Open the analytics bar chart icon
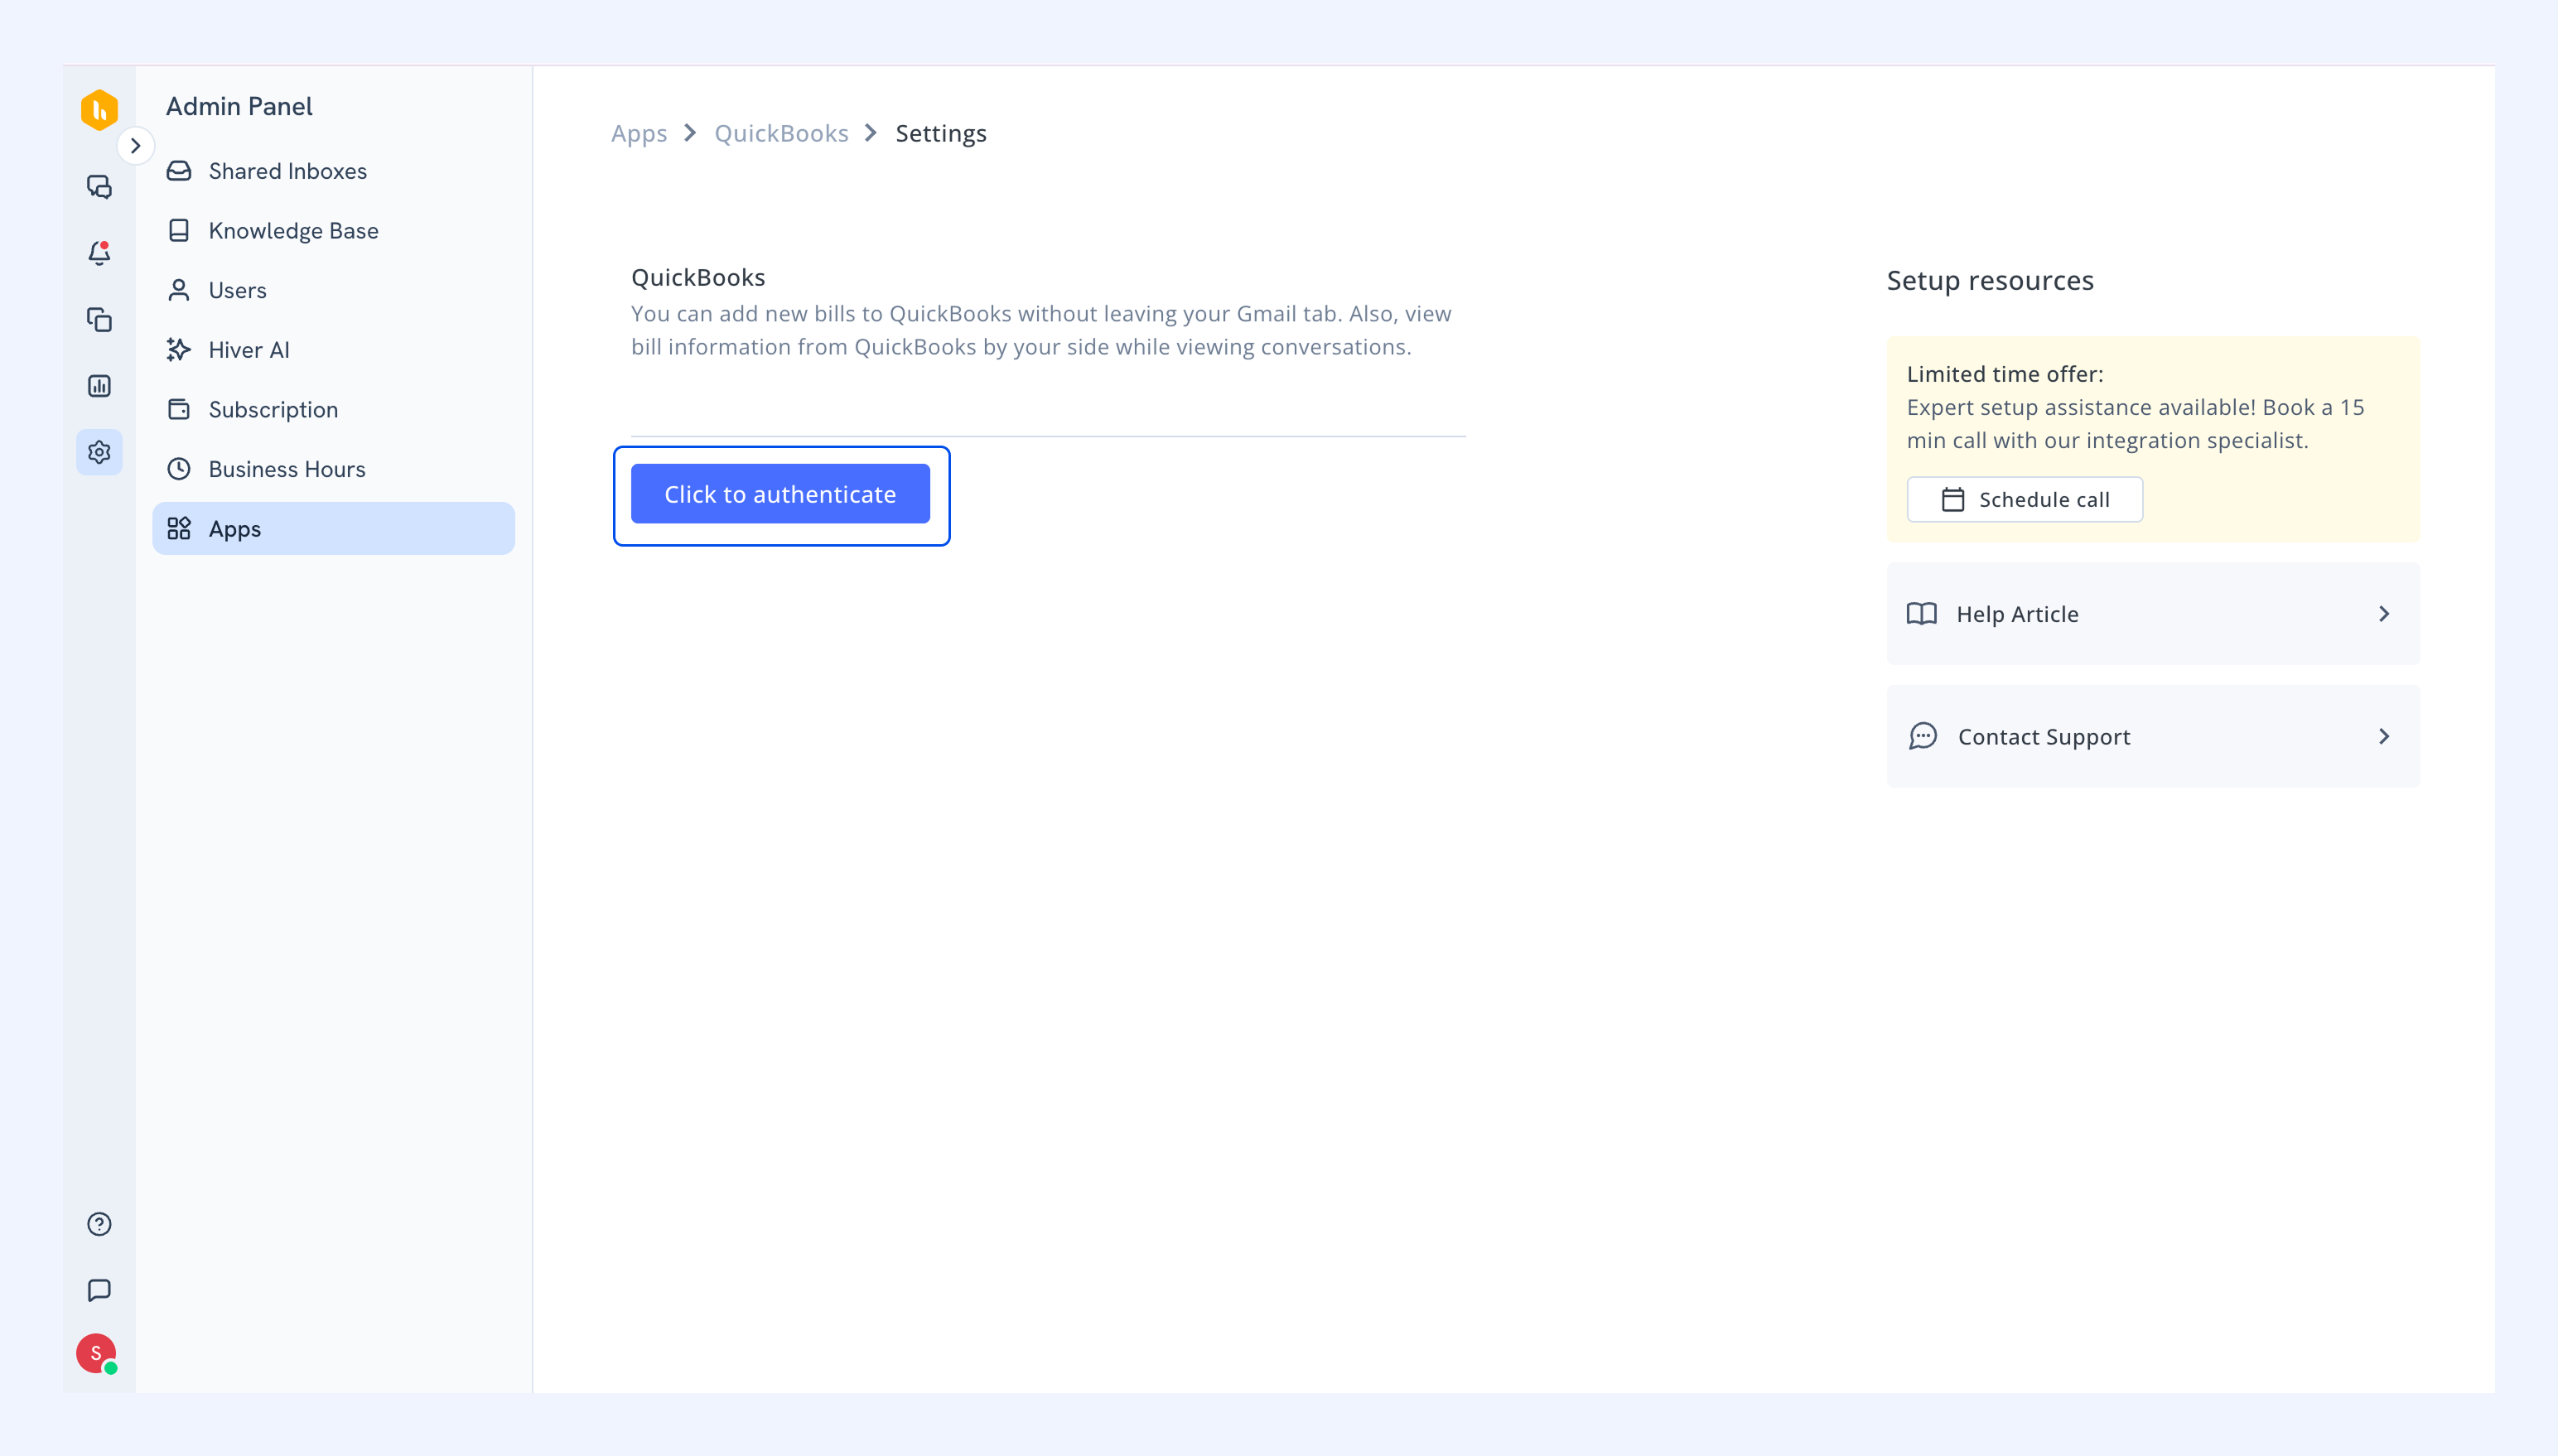Viewport: 2558px width, 1456px height. [99, 385]
